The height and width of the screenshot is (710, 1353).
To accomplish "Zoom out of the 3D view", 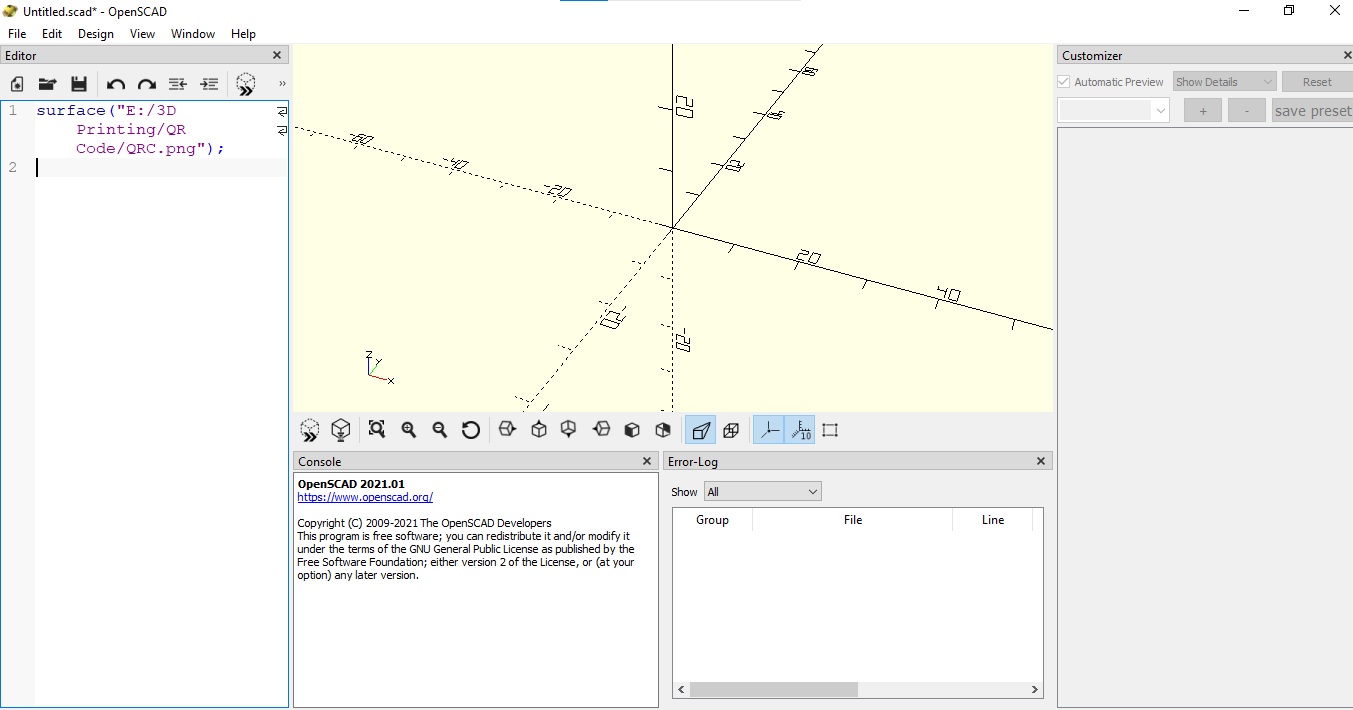I will (x=439, y=430).
